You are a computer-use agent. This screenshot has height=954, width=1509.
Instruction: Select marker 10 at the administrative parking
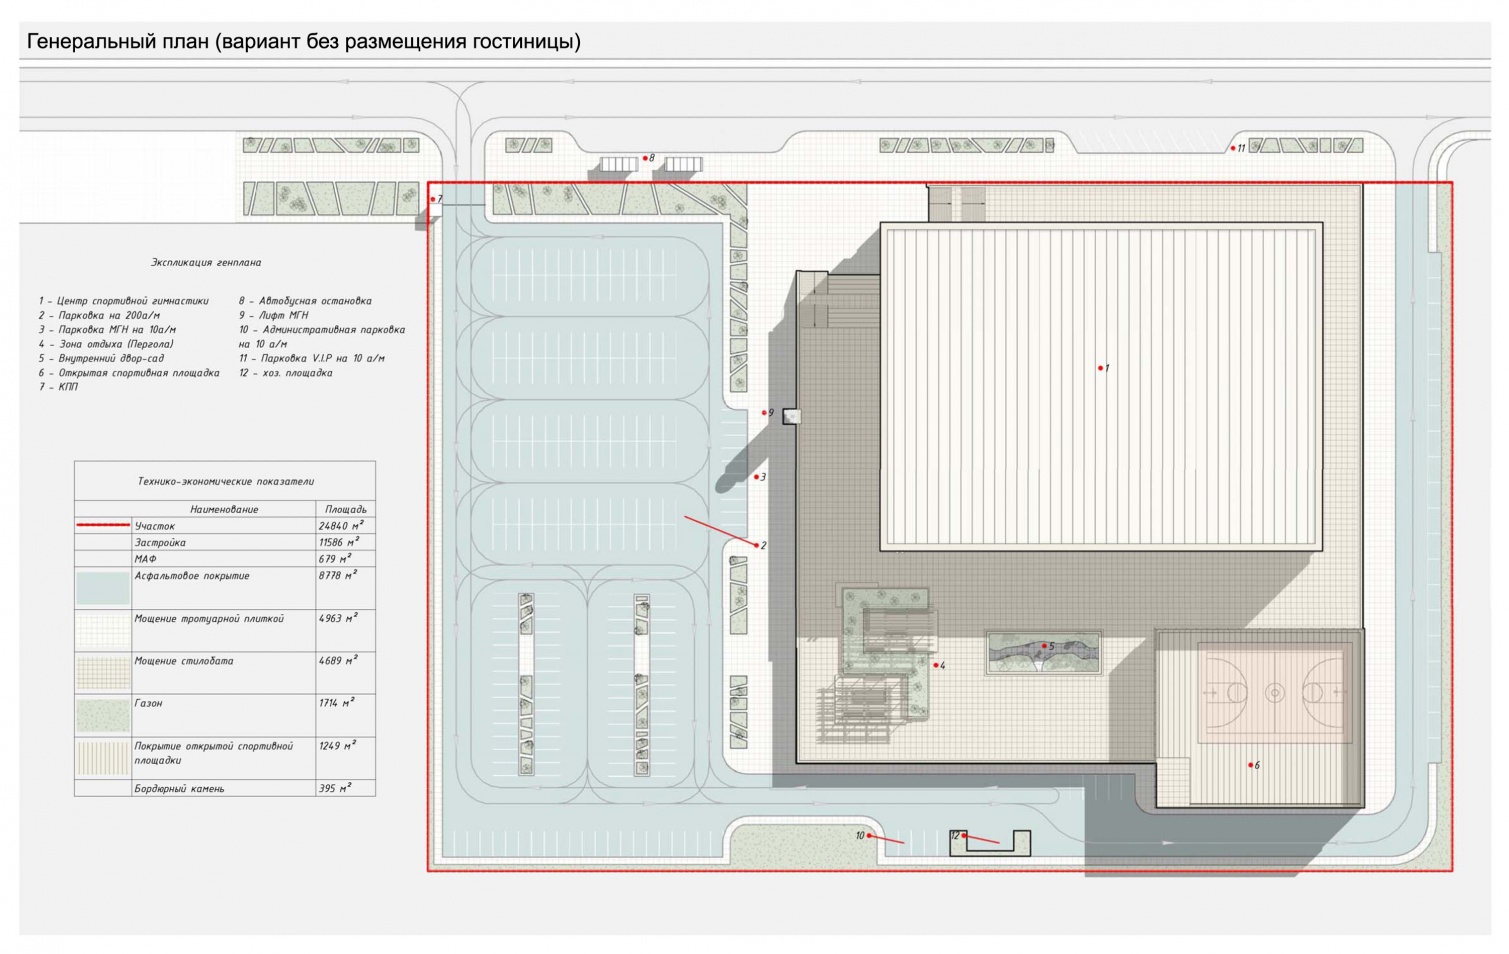(869, 835)
